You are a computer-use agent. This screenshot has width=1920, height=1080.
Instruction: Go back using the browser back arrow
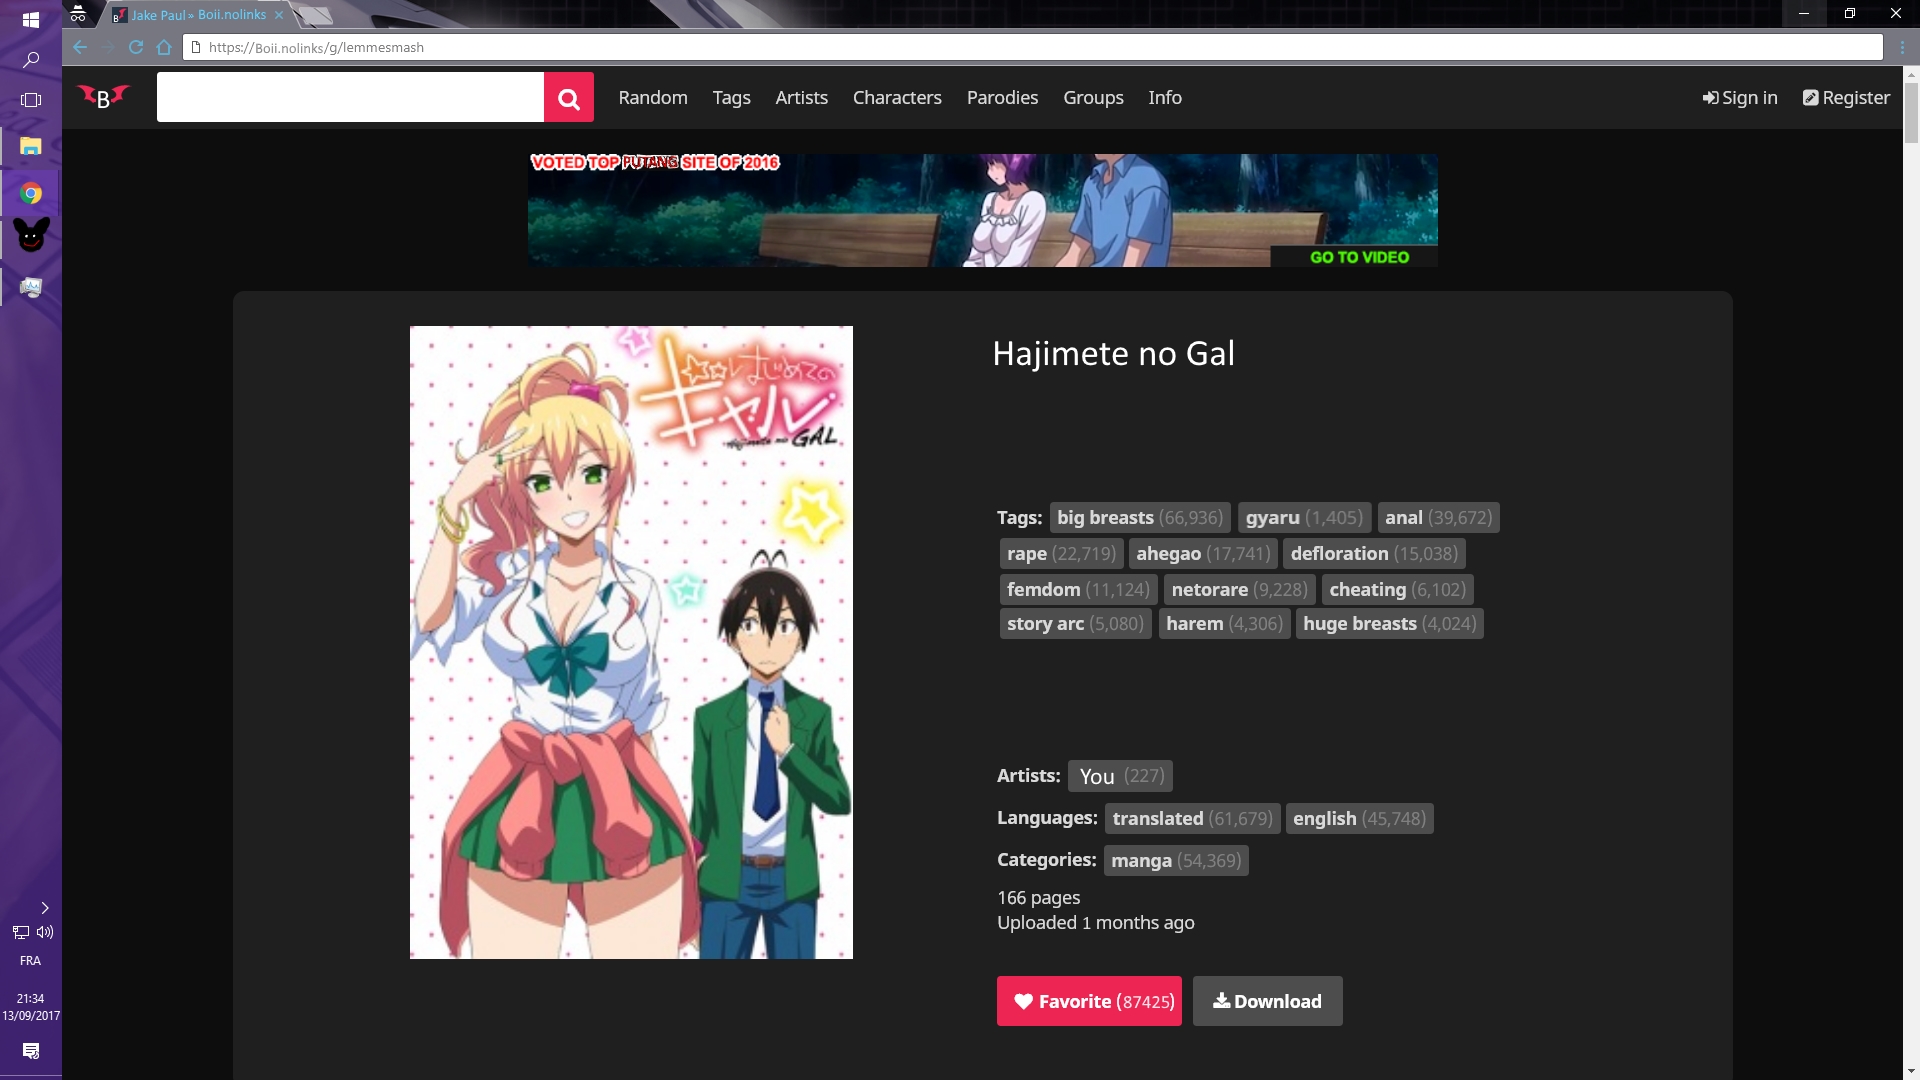click(x=80, y=47)
